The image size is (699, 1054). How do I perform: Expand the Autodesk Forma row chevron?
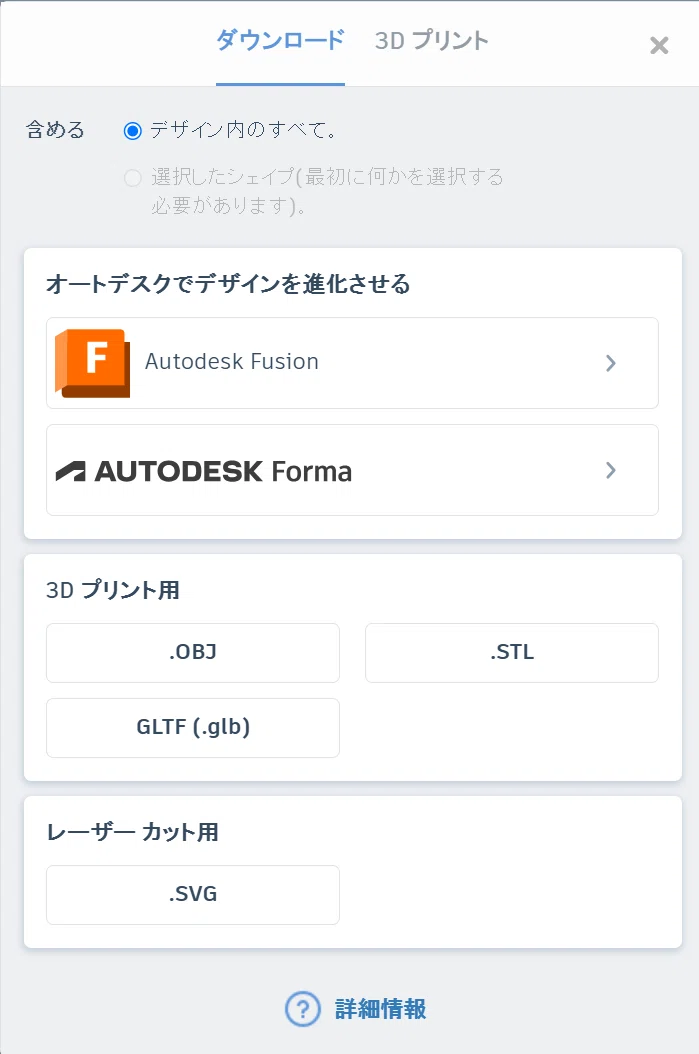[610, 470]
